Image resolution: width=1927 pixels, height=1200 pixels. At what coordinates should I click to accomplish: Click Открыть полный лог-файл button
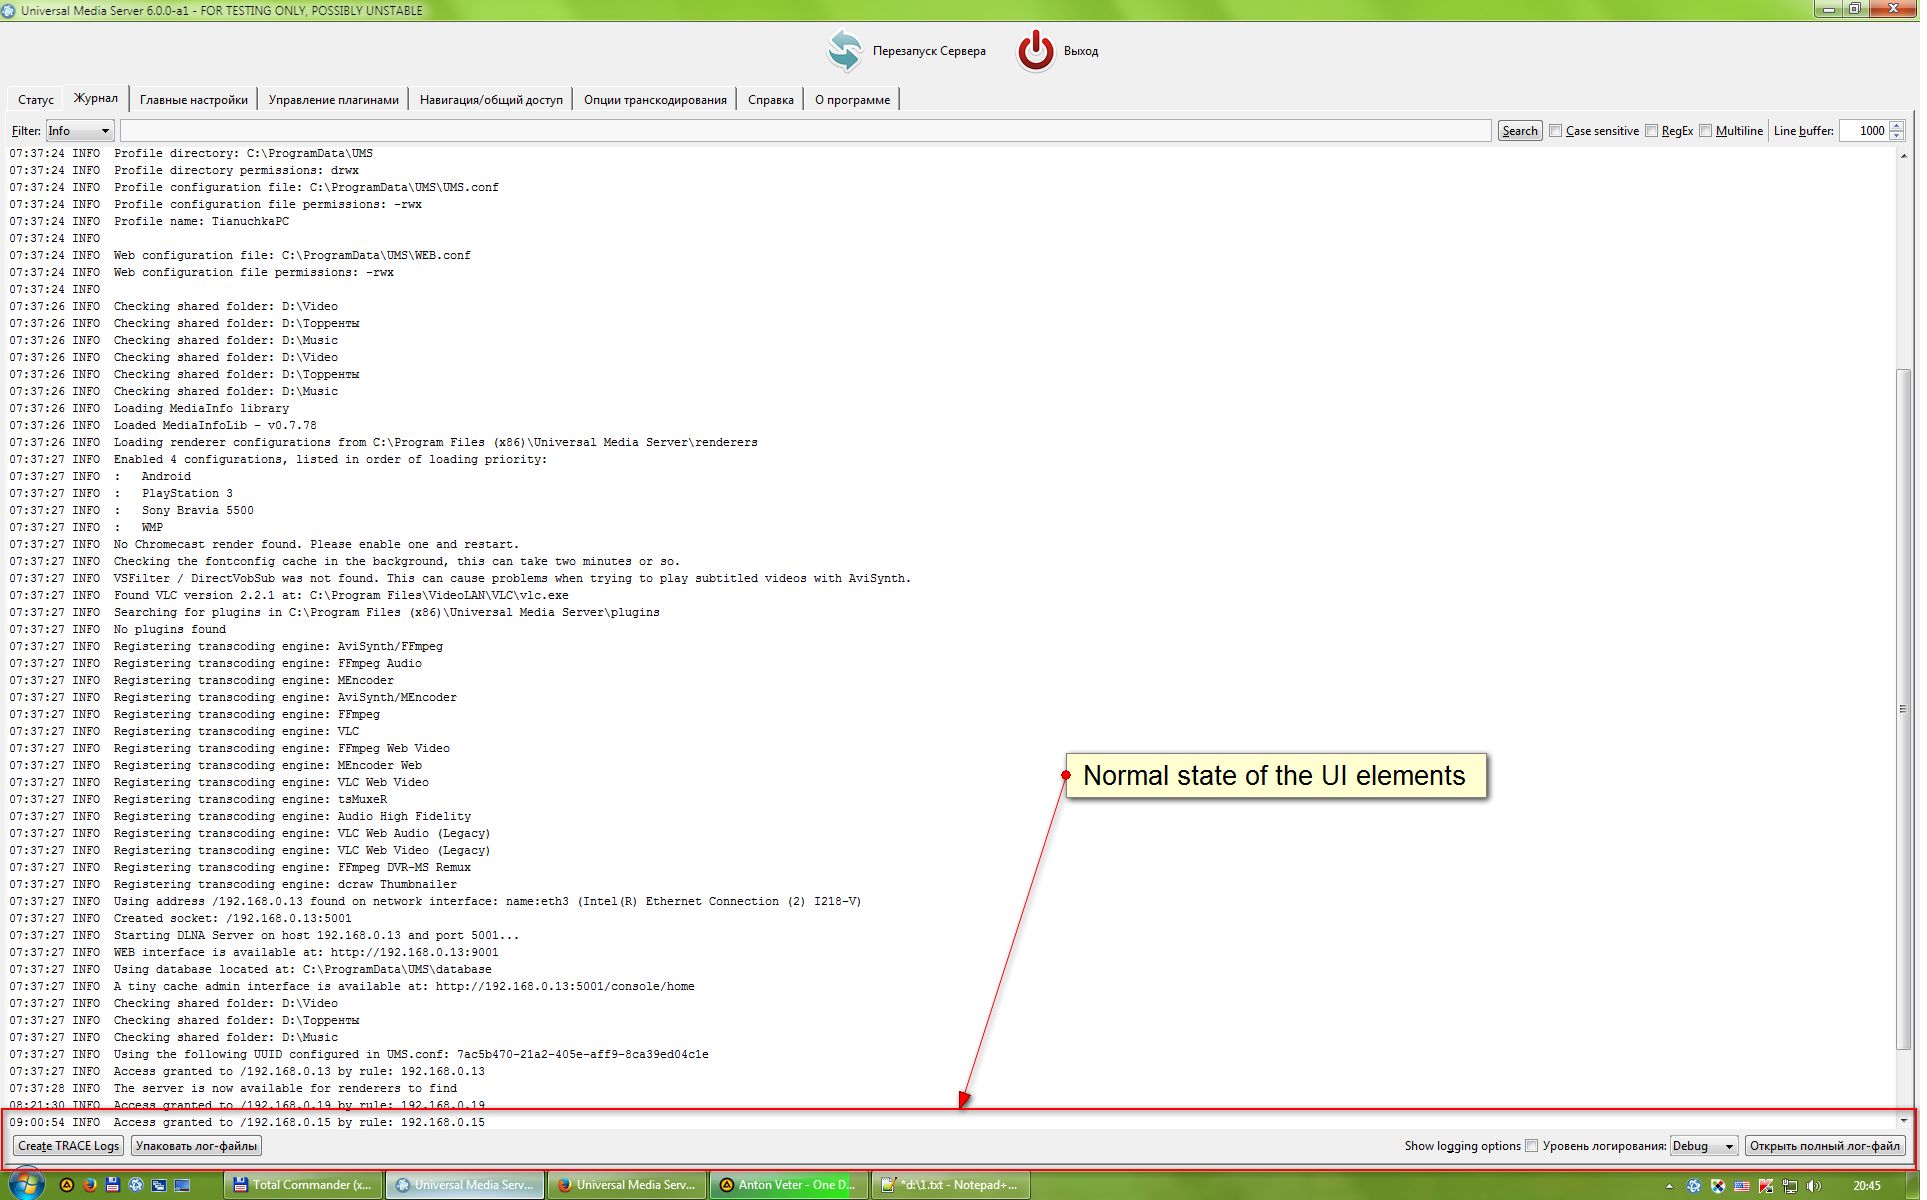(1825, 1146)
